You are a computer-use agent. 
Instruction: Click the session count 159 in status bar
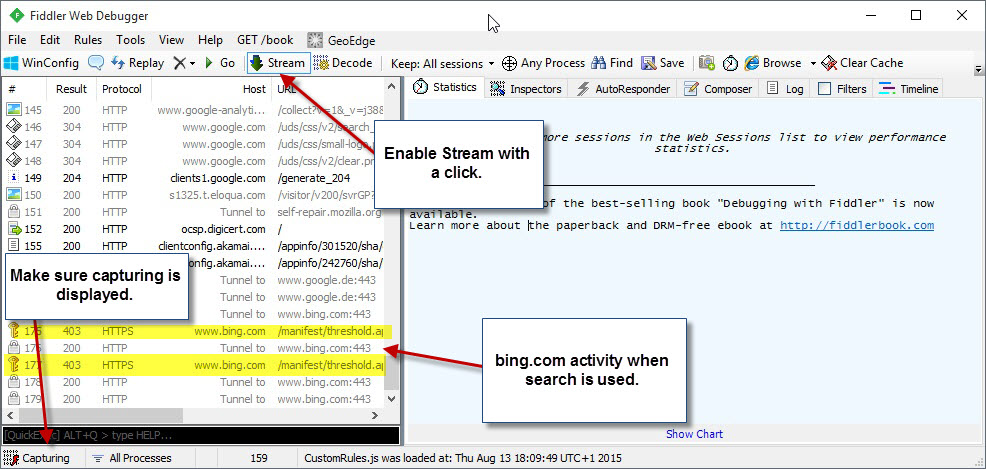pyautogui.click(x=258, y=458)
